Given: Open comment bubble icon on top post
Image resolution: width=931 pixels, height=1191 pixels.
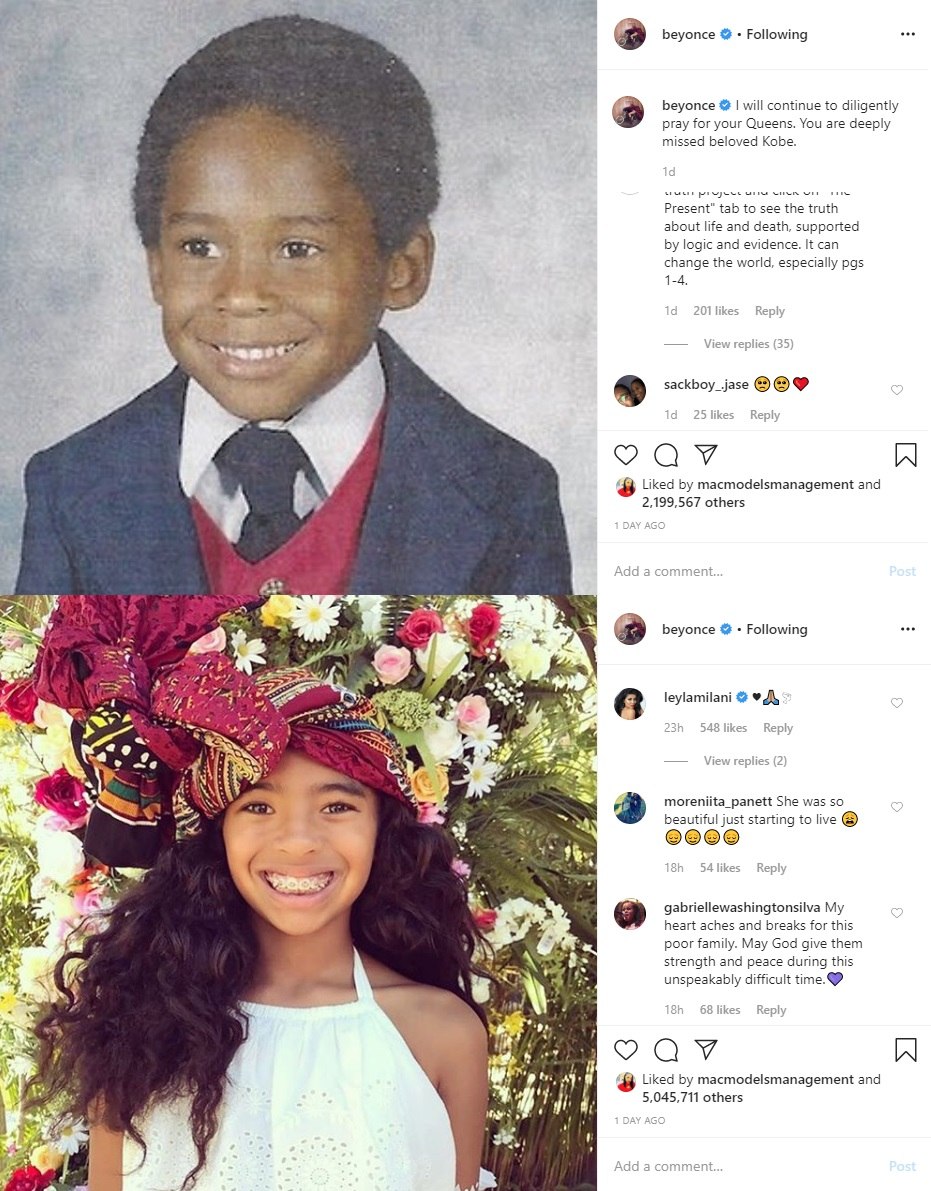Looking at the screenshot, I should click(666, 455).
